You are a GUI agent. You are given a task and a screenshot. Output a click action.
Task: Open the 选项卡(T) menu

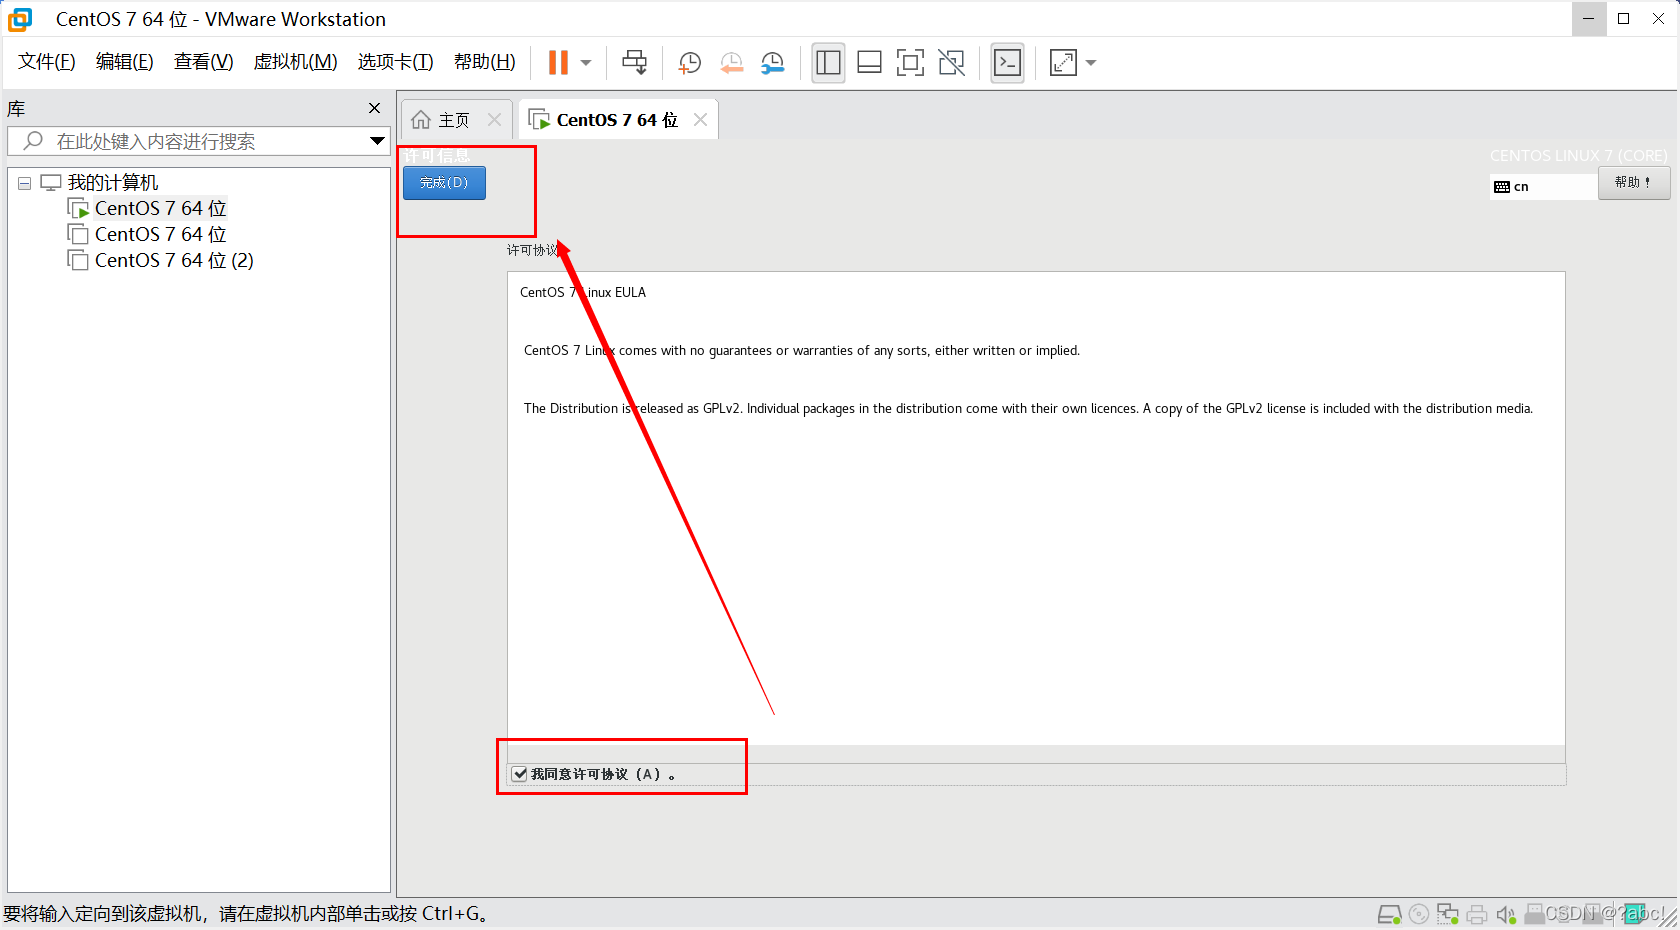[x=396, y=62]
